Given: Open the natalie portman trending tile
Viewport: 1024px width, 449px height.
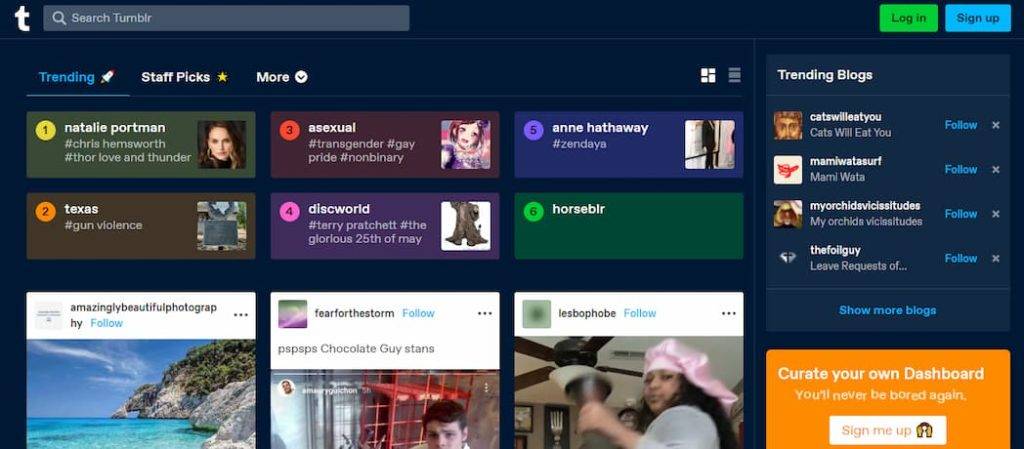Looking at the screenshot, I should (140, 145).
